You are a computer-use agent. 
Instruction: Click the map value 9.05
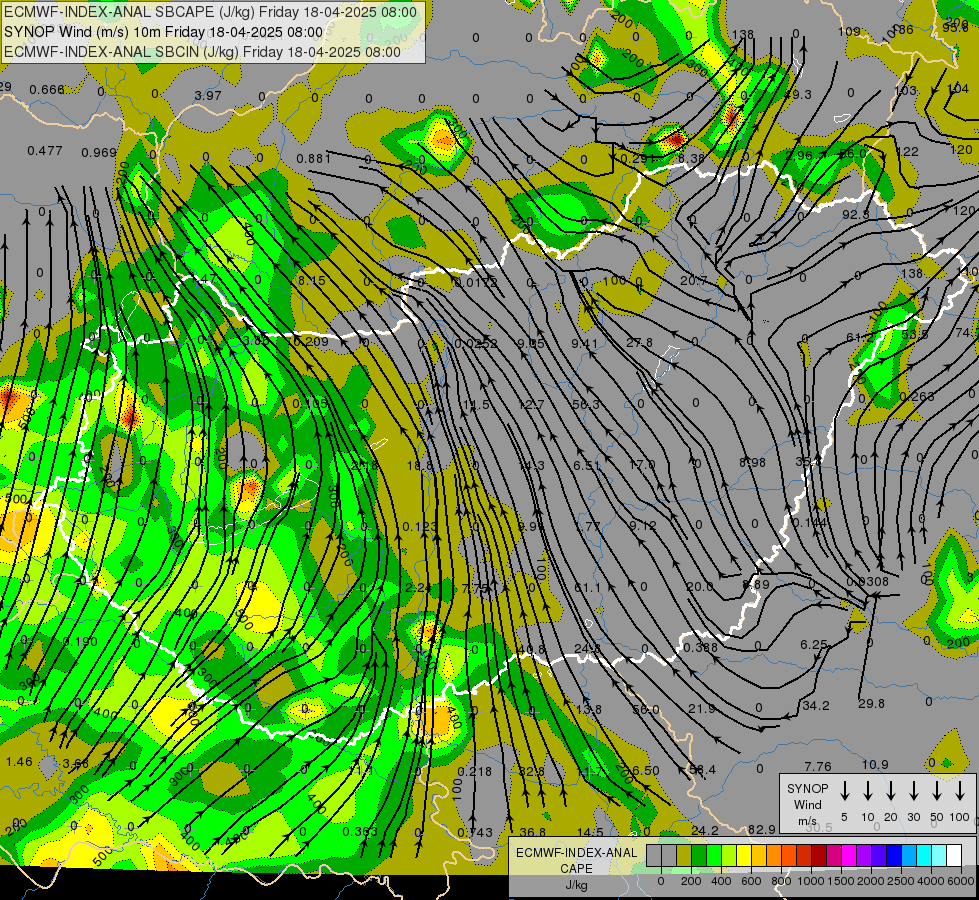click(531, 343)
